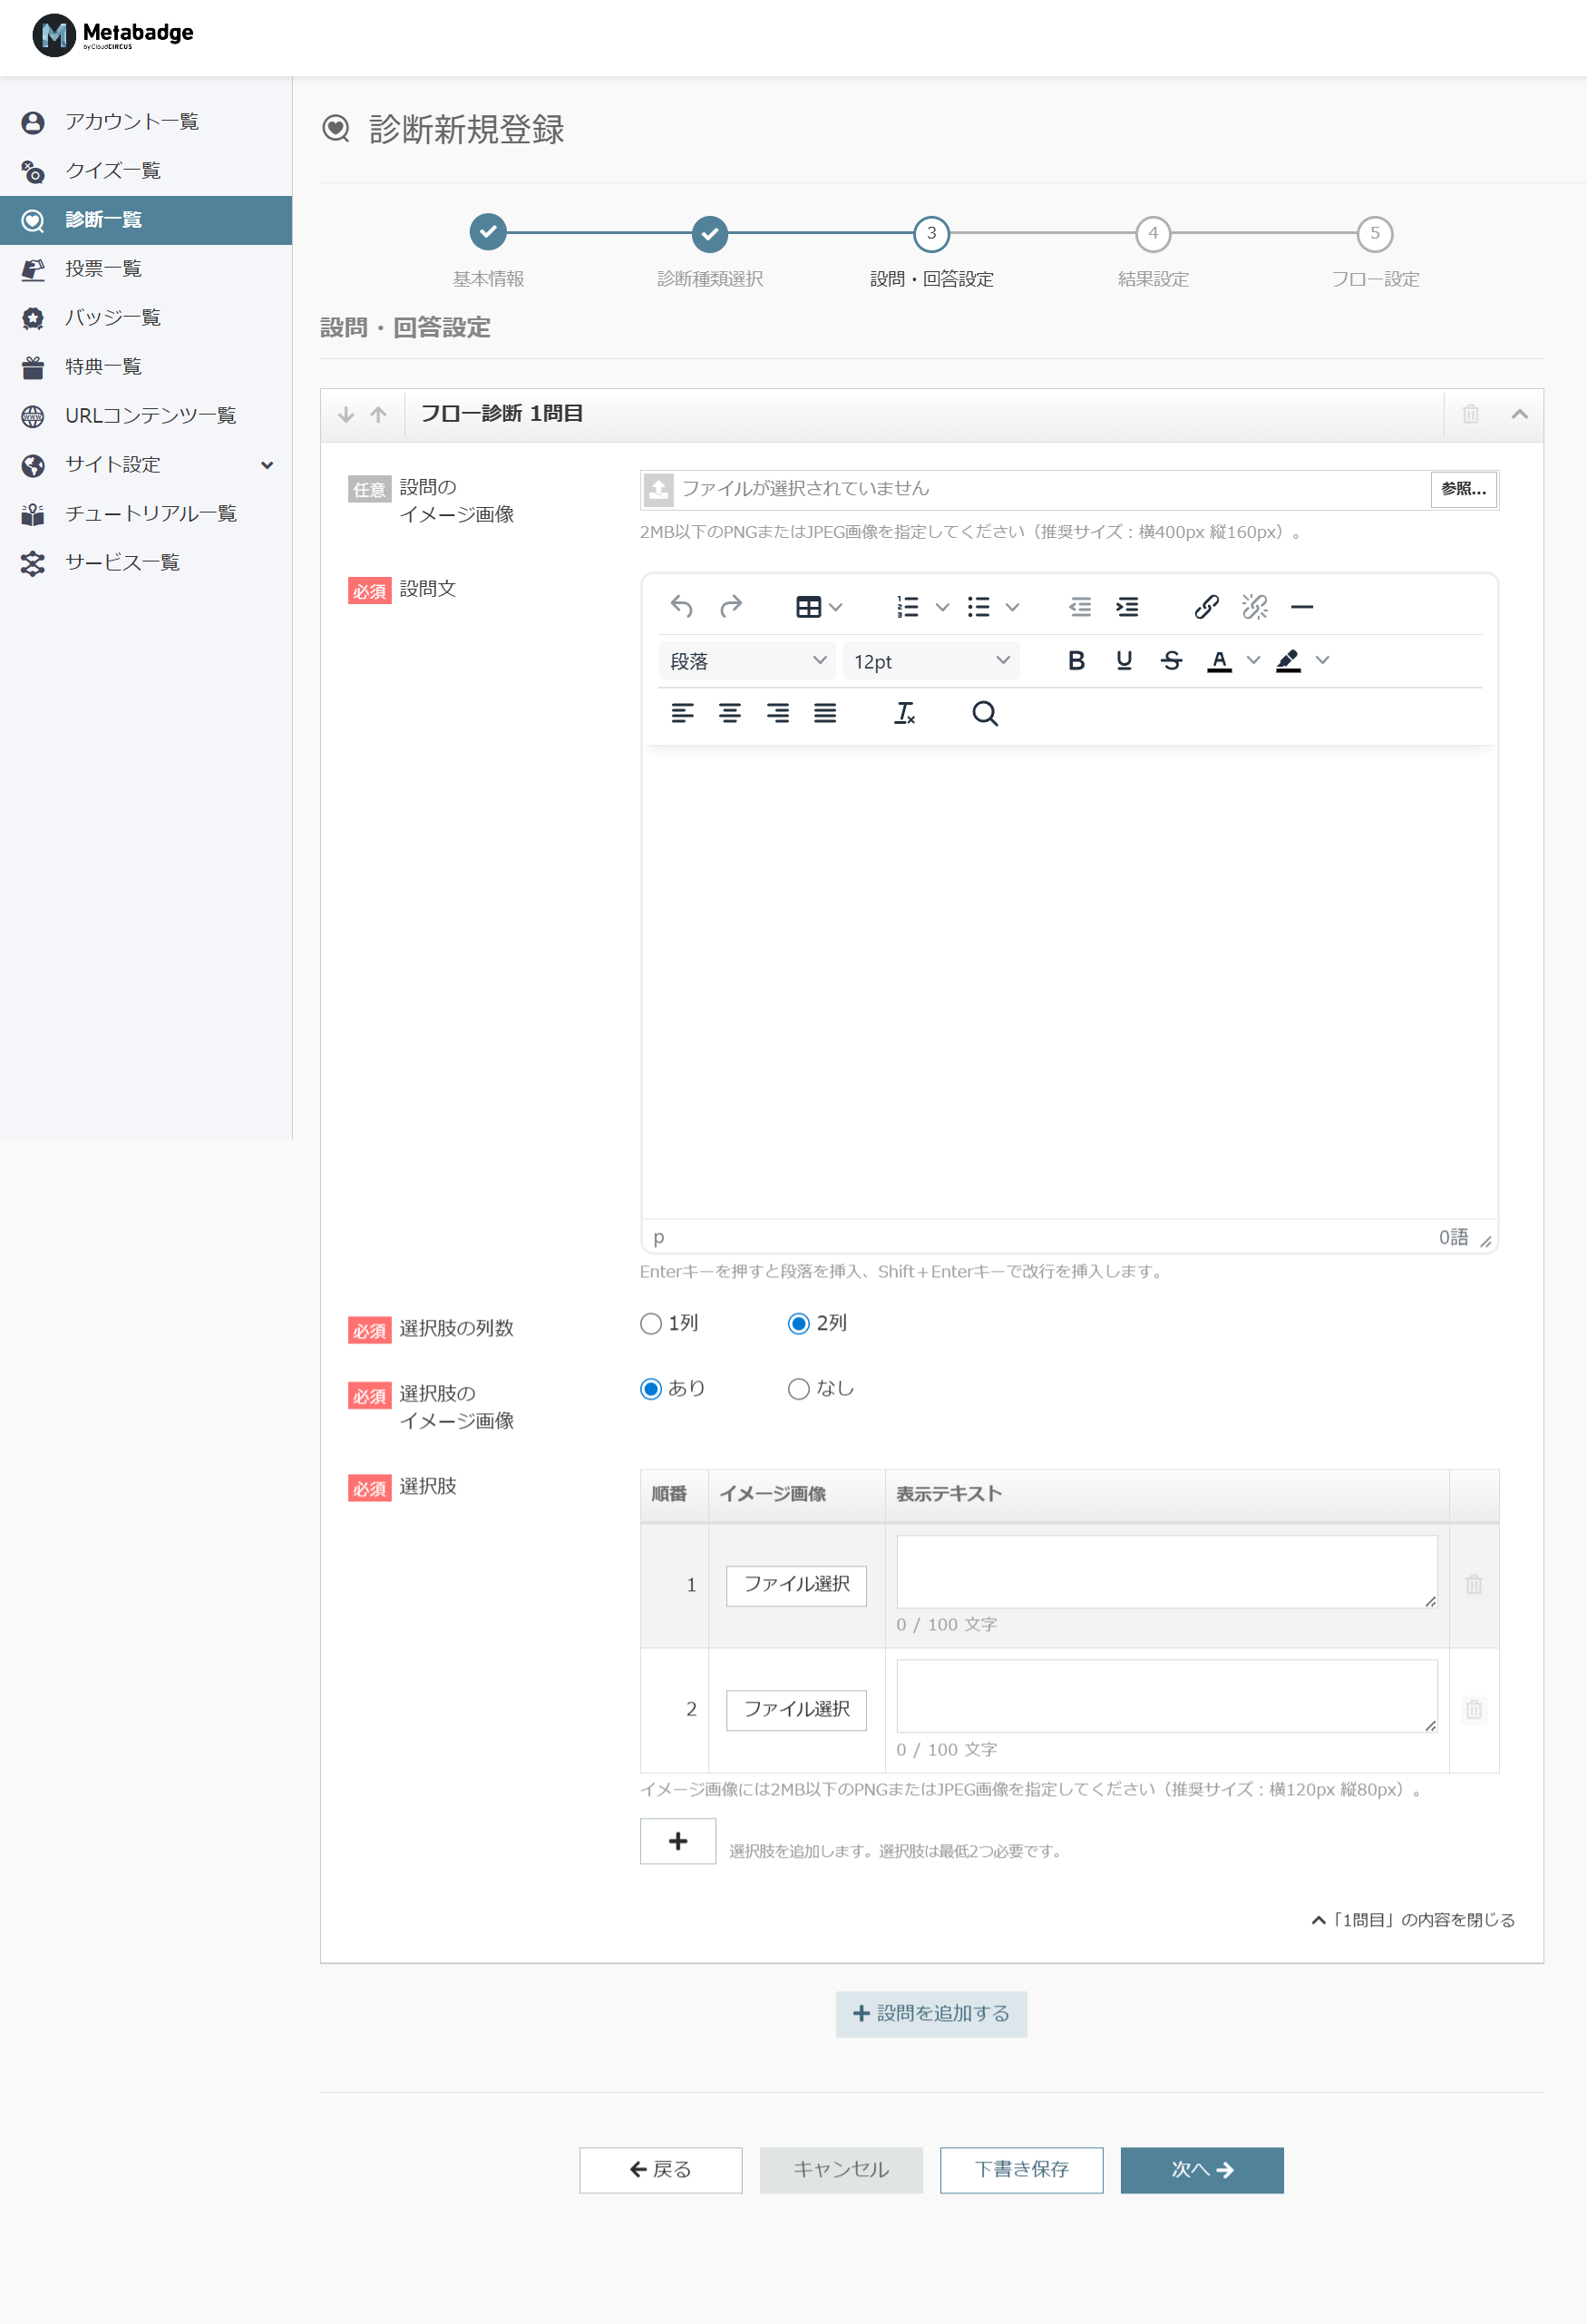The width and height of the screenshot is (1587, 2324).
Task: Click the clear formatting icon
Action: (x=904, y=714)
